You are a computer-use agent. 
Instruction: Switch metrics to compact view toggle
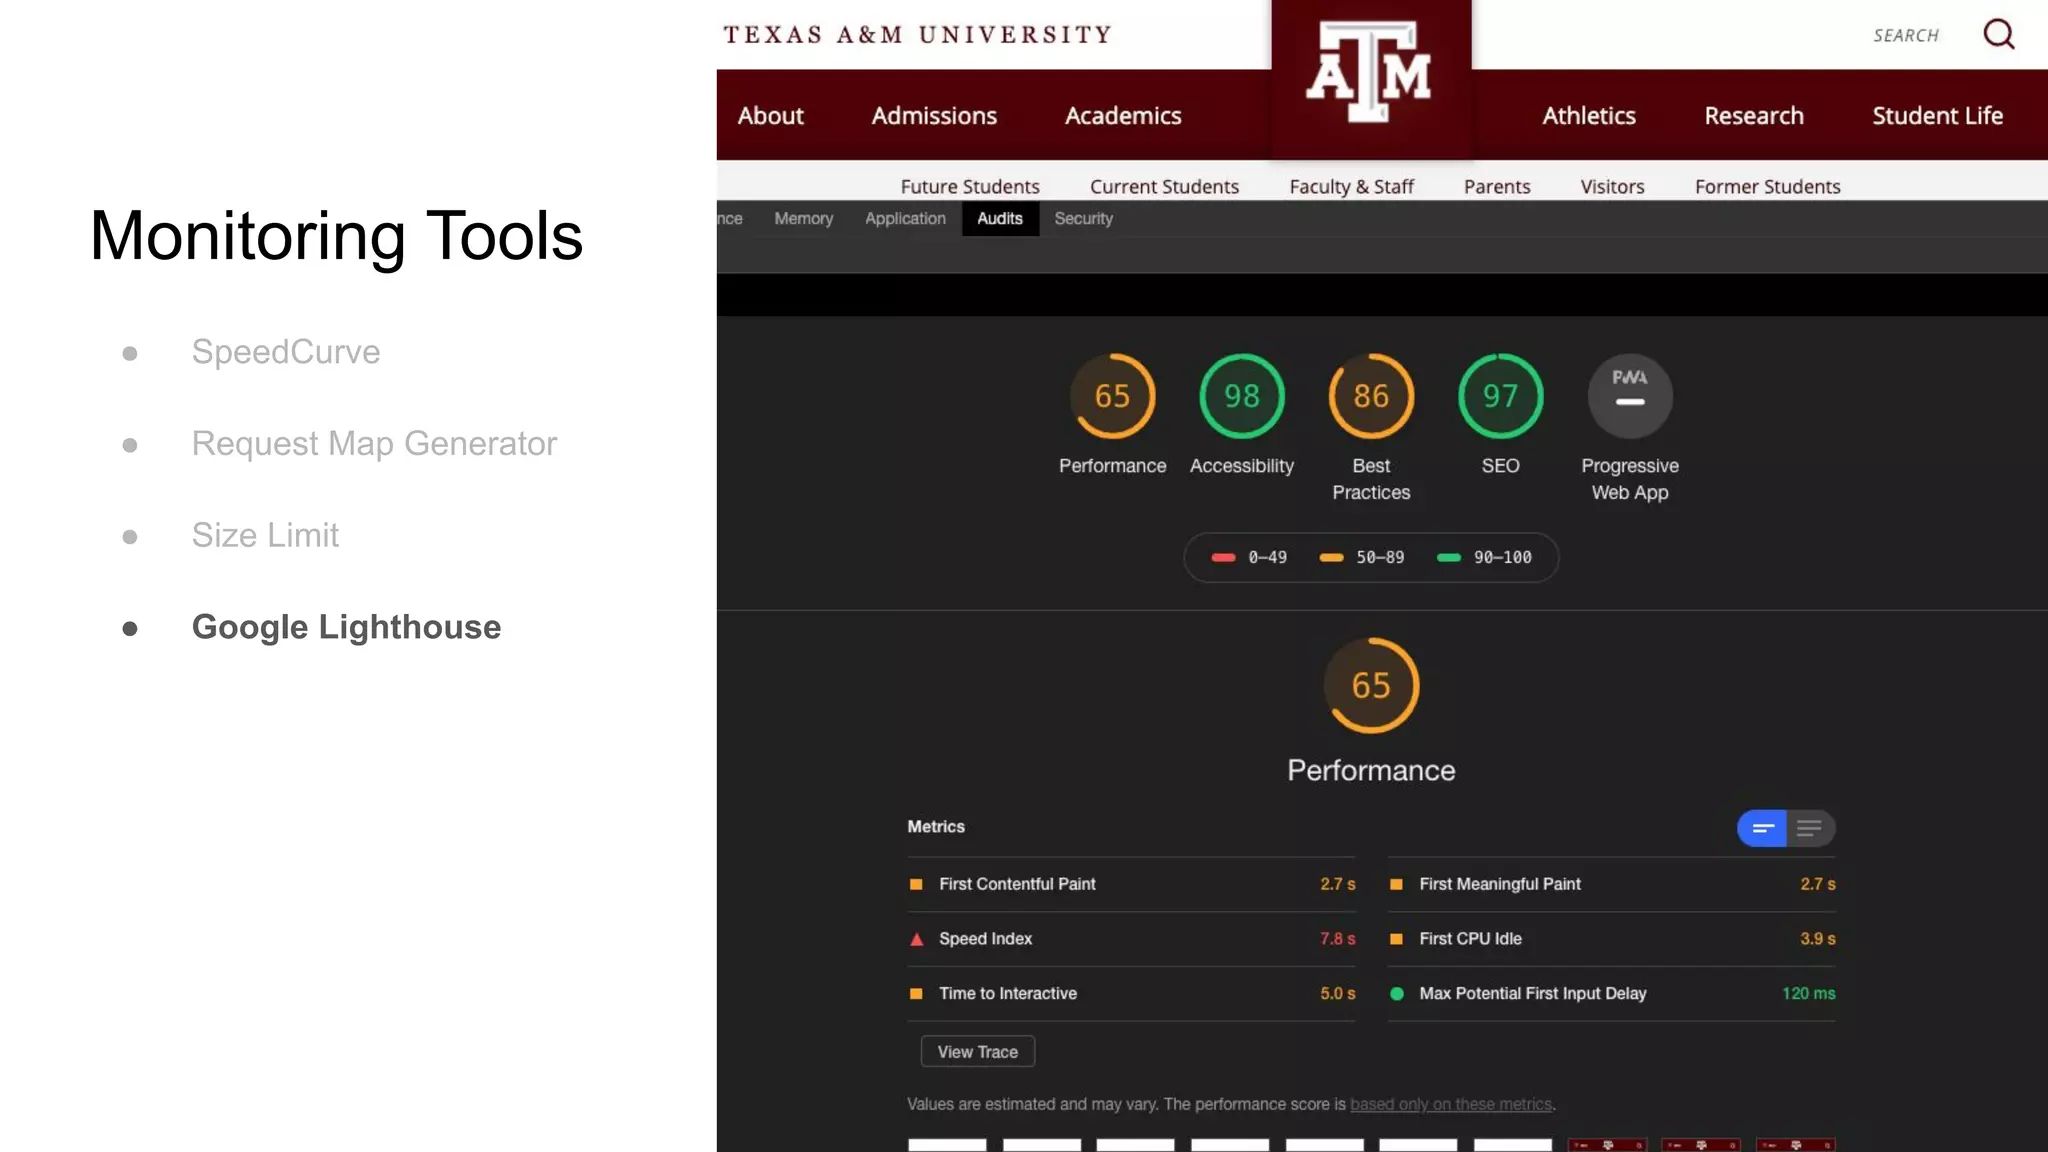1762,828
